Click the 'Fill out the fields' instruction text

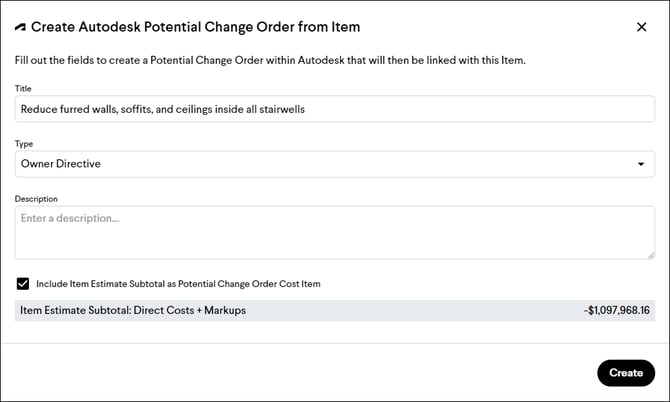tap(272, 61)
